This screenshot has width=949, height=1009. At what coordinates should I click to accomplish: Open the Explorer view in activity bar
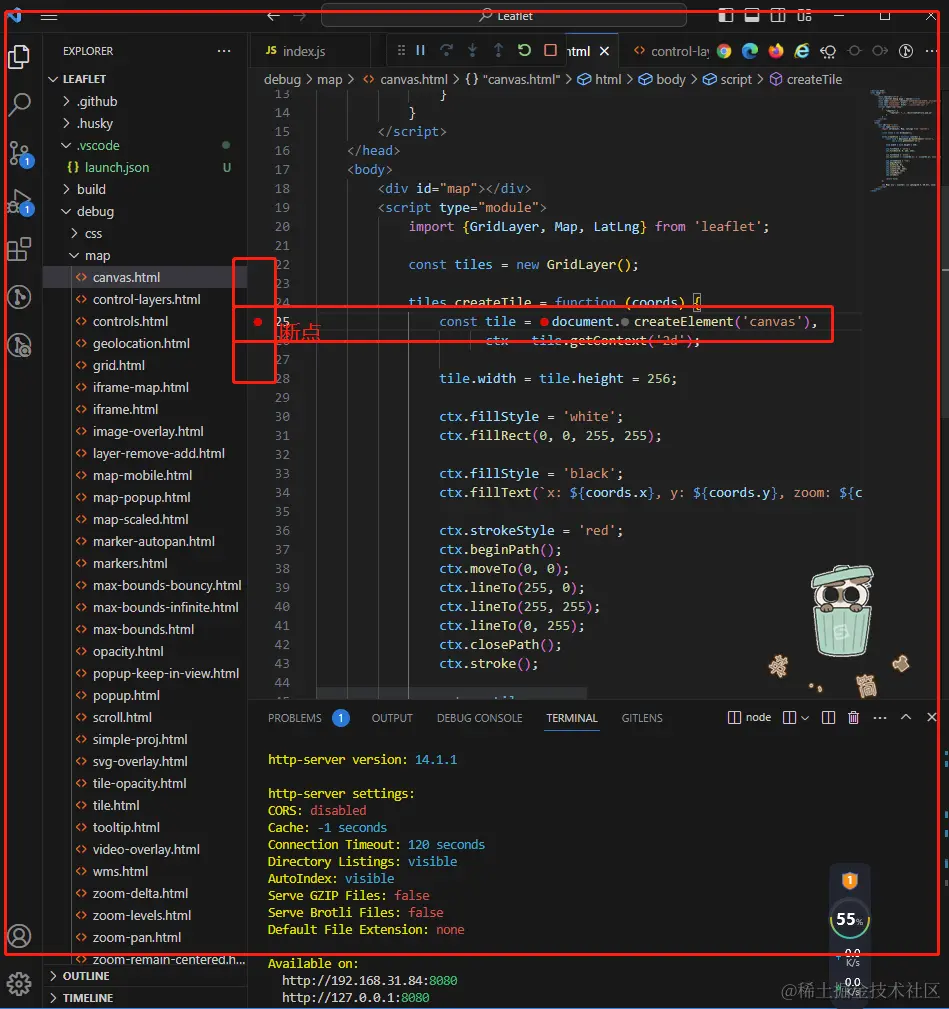coord(19,57)
